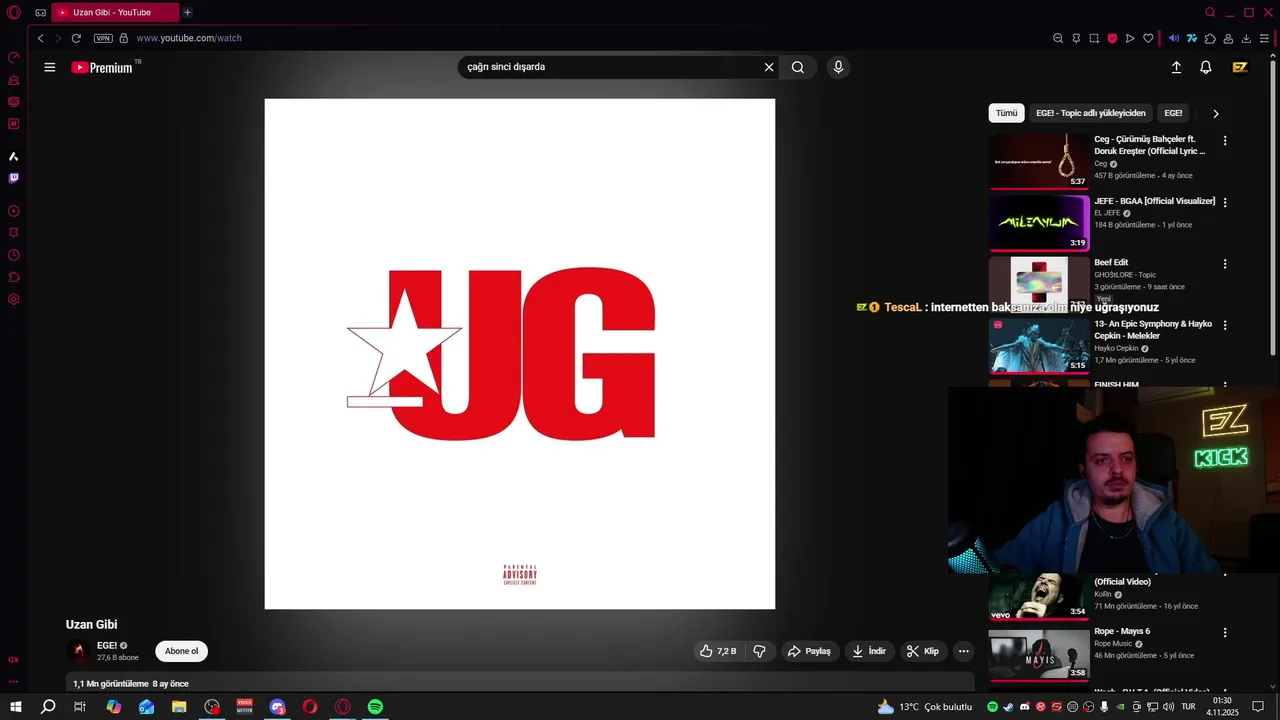This screenshot has width=1280, height=720.
Task: Create a clip with the Klip button
Action: 923,651
